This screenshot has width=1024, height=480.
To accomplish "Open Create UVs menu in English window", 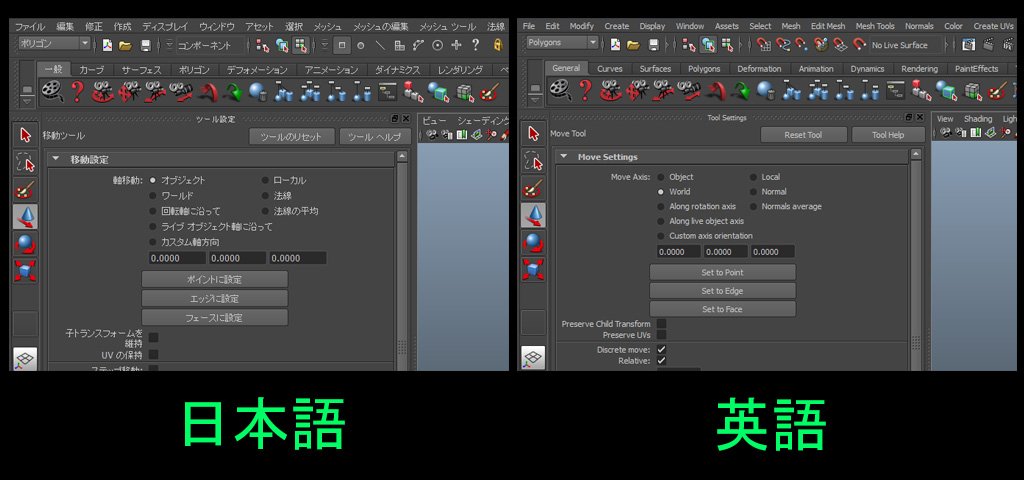I will coord(993,26).
